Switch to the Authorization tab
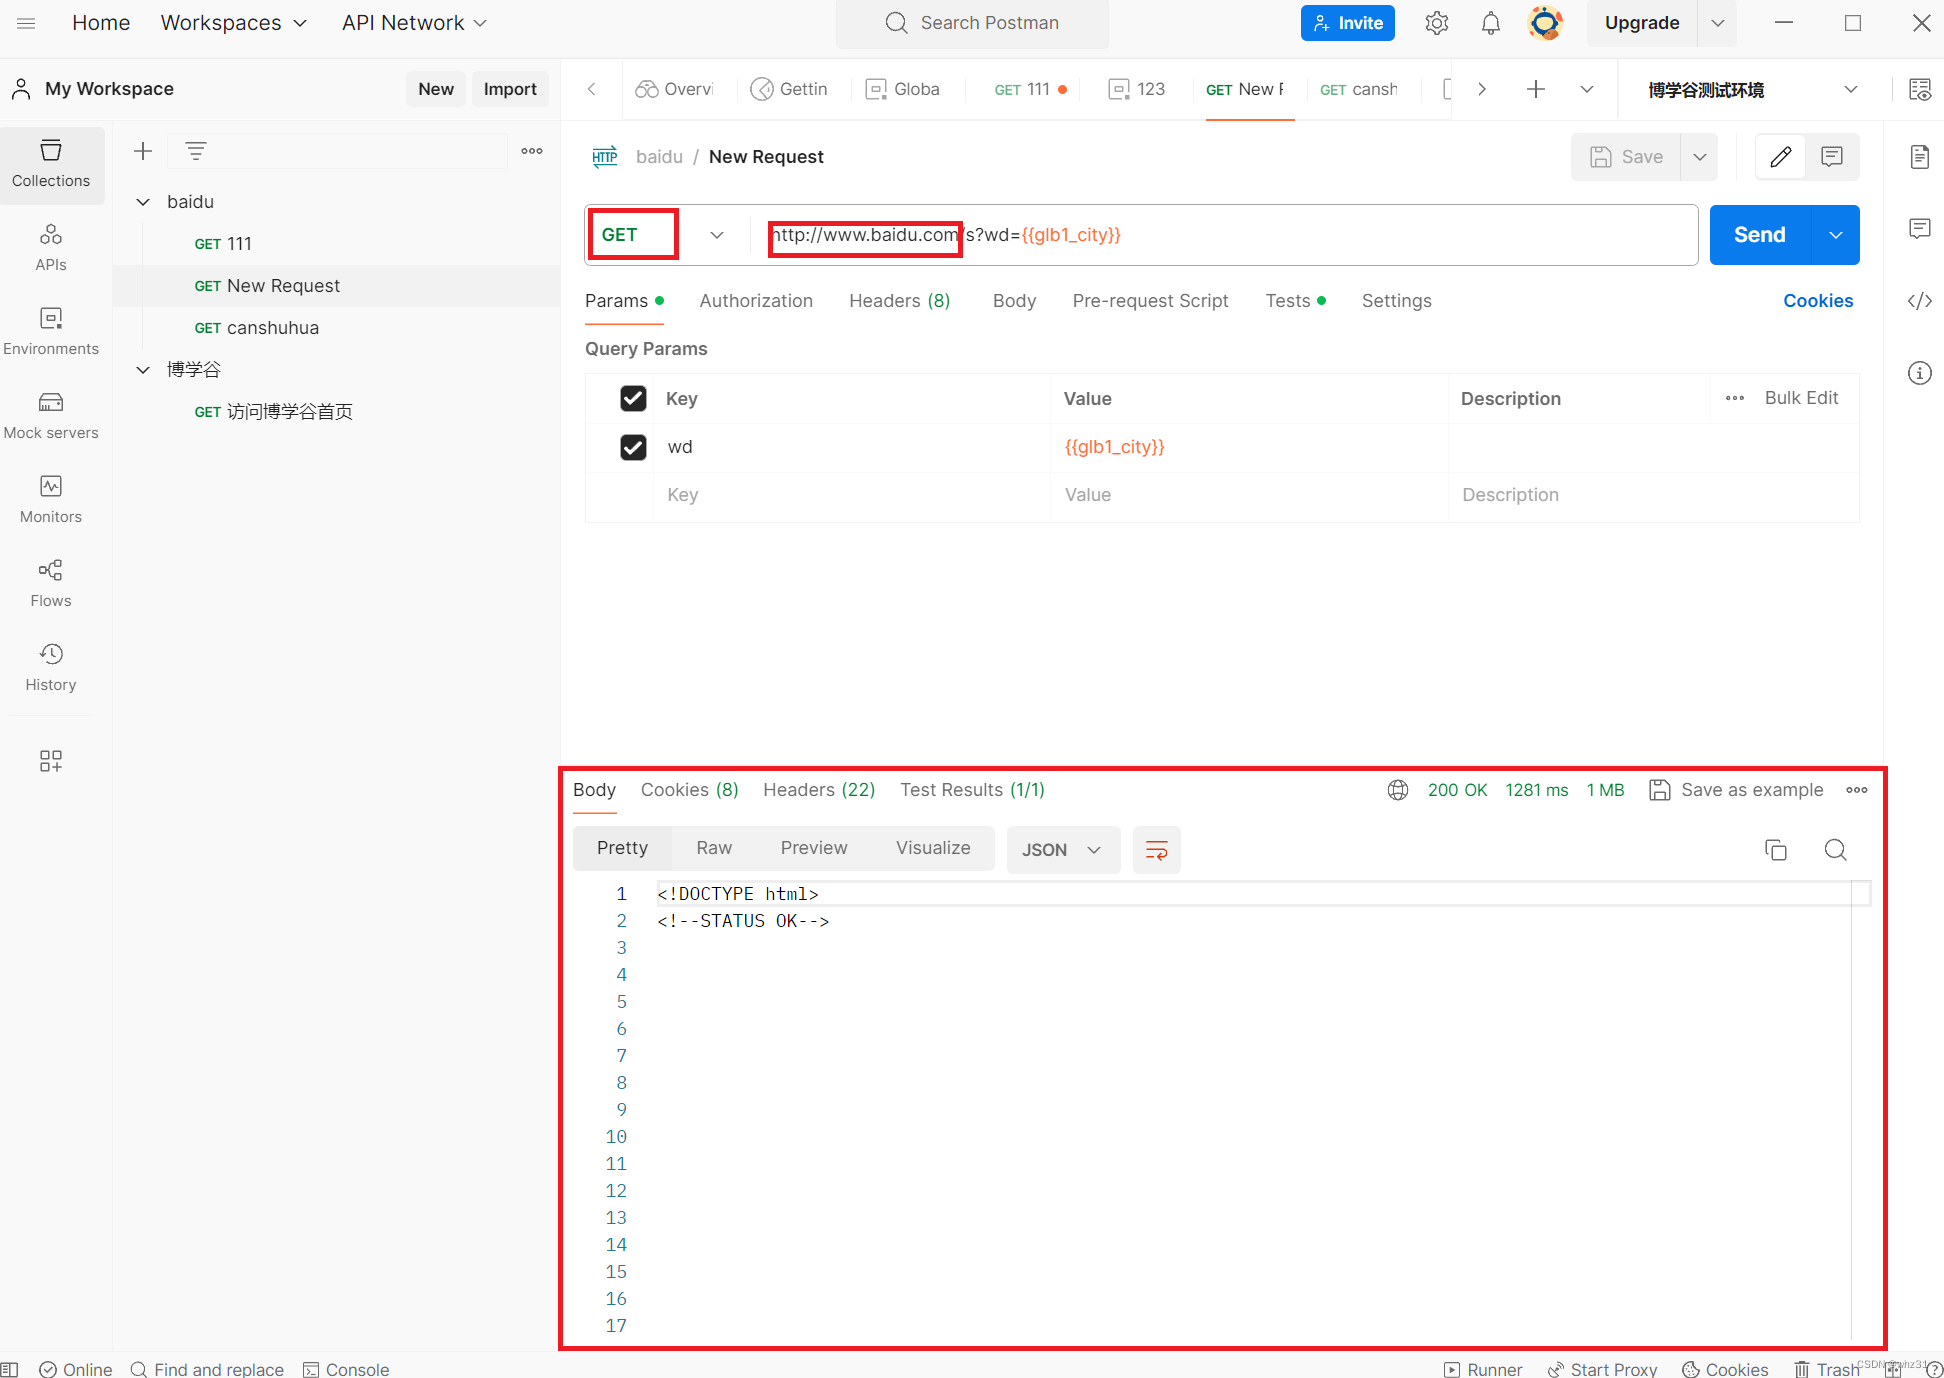 [756, 301]
